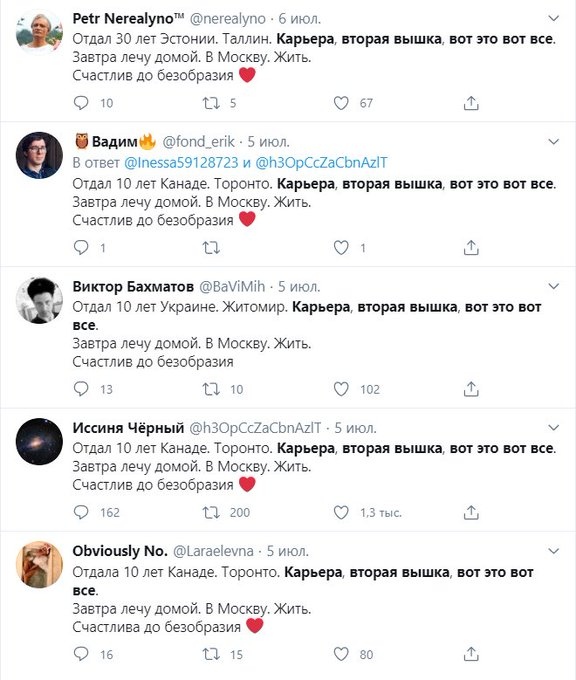This screenshot has height=680, width=576.
Task: Retweet Petr Nerealyno's tweet
Action: pyautogui.click(x=211, y=103)
